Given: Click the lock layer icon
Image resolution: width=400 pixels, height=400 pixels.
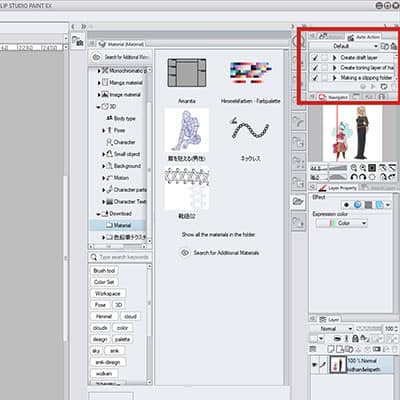Looking at the screenshot, I should (355, 339).
